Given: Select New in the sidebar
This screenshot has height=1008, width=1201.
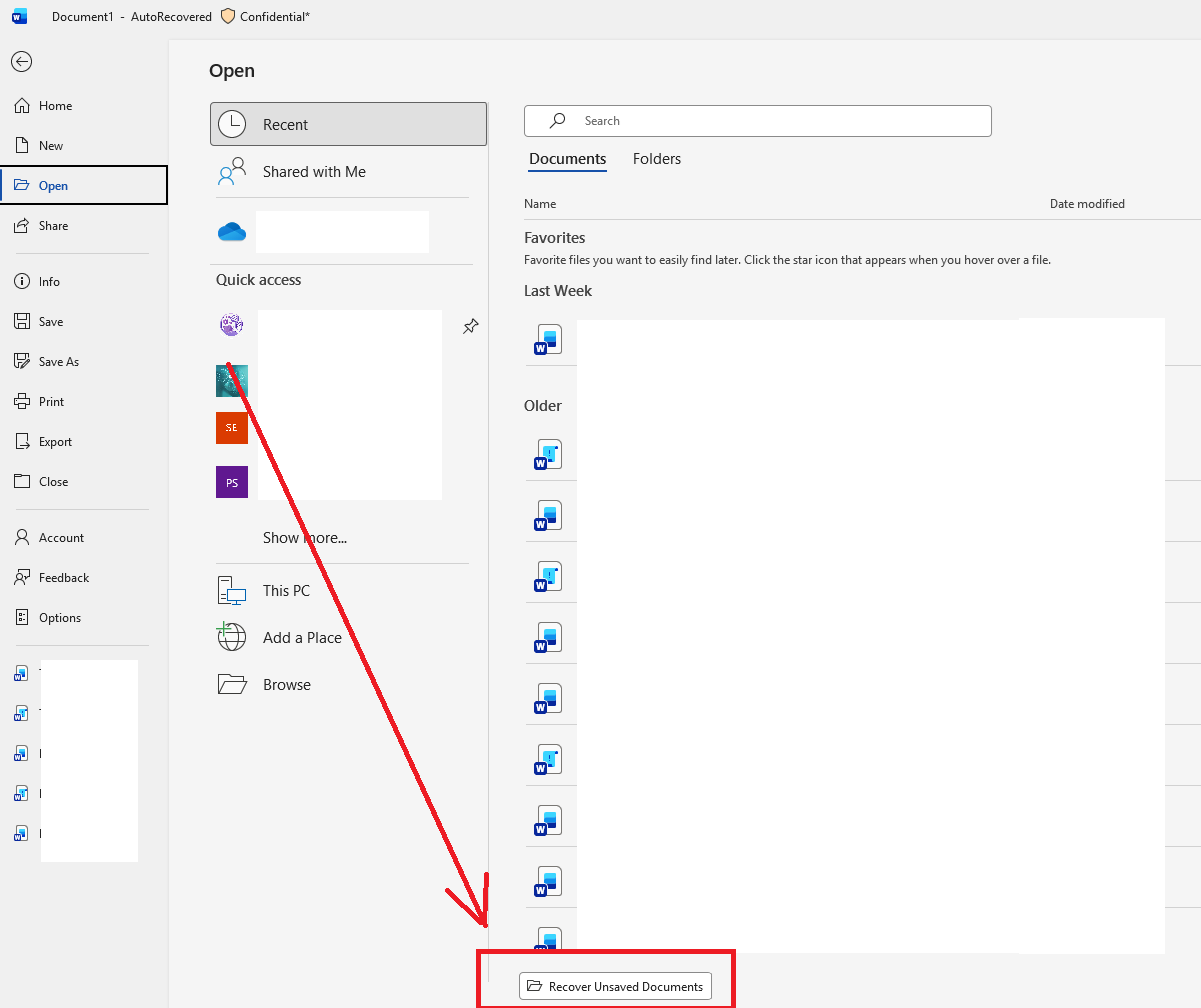Looking at the screenshot, I should [84, 146].
